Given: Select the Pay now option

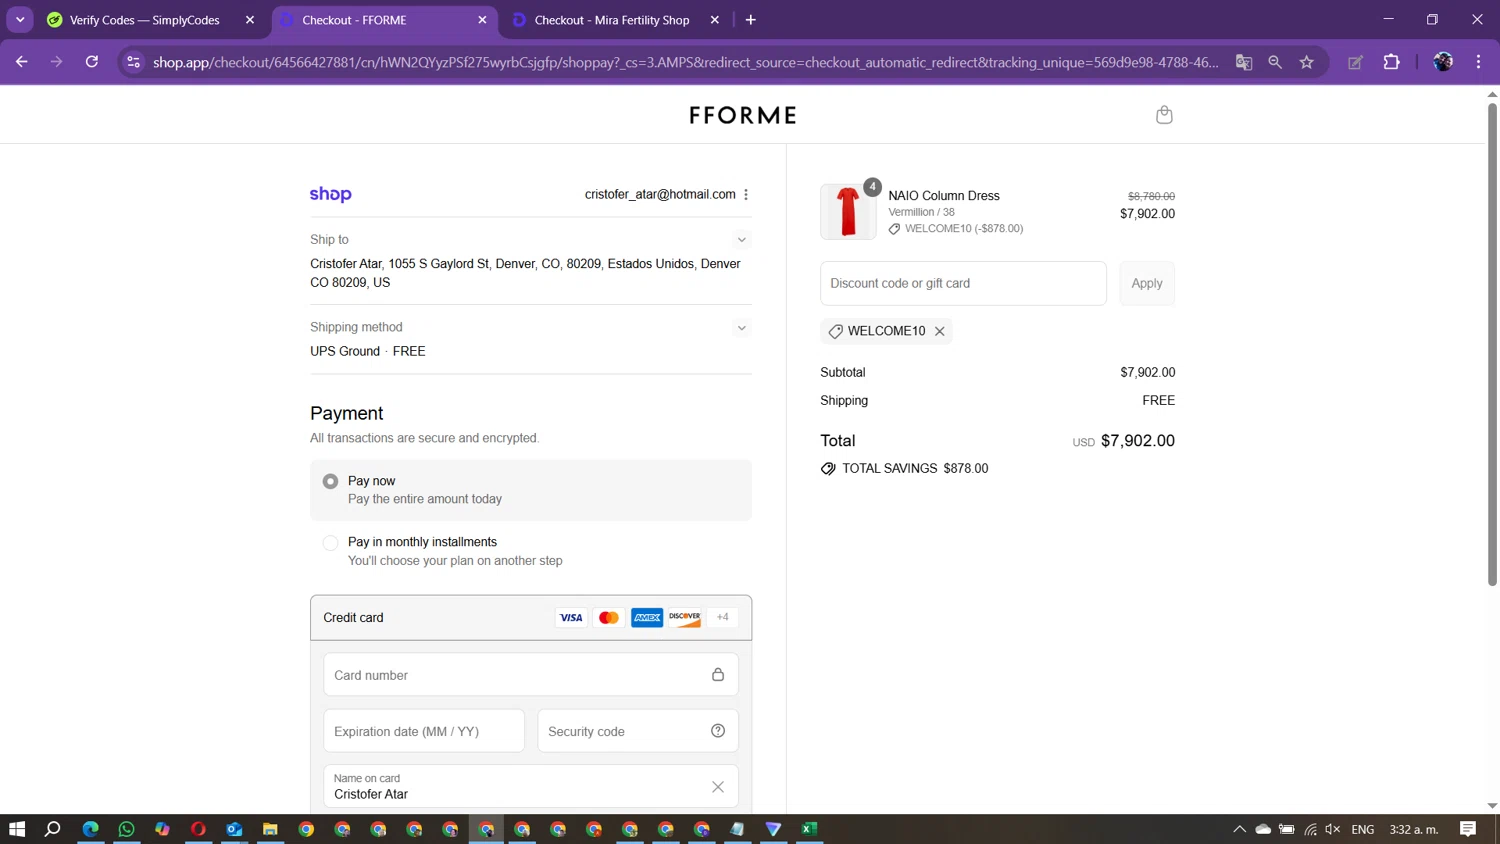Looking at the screenshot, I should 531,490.
